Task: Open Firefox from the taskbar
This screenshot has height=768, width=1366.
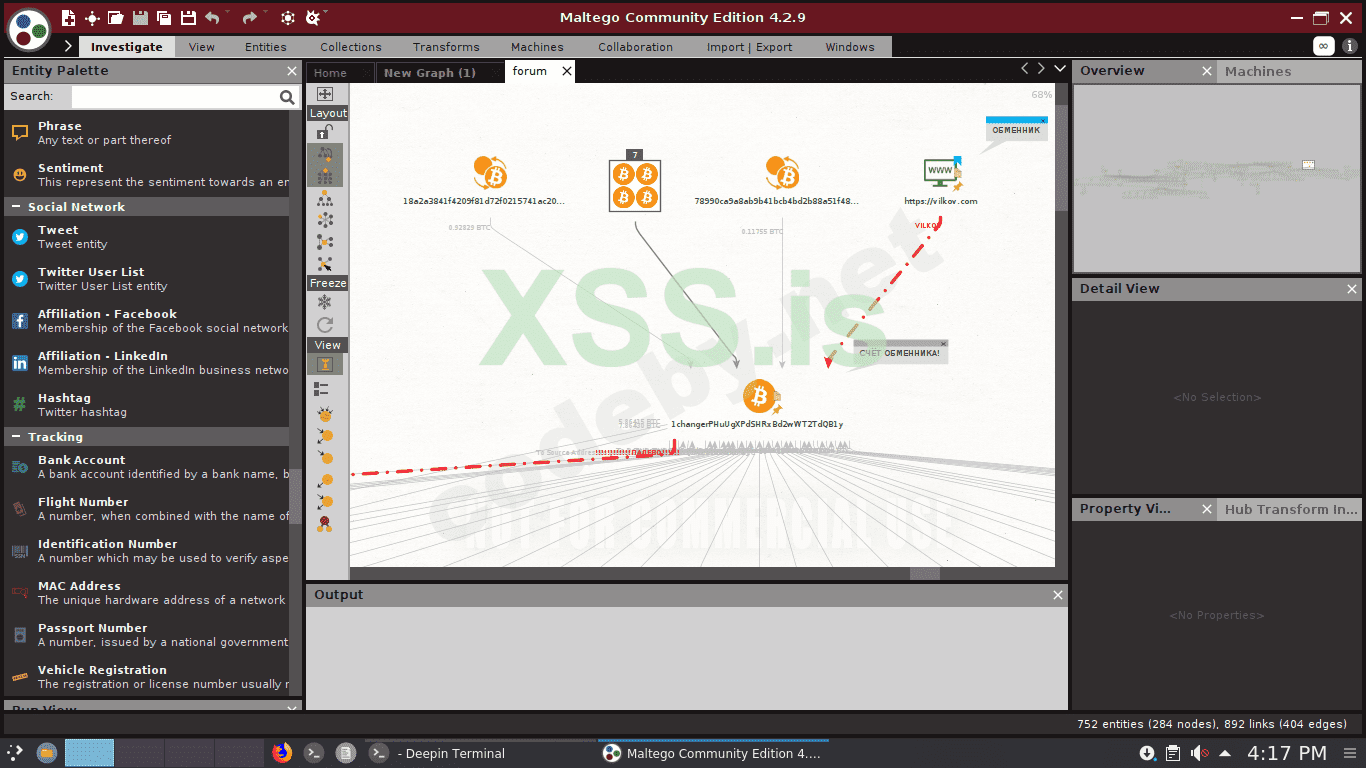Action: (282, 753)
